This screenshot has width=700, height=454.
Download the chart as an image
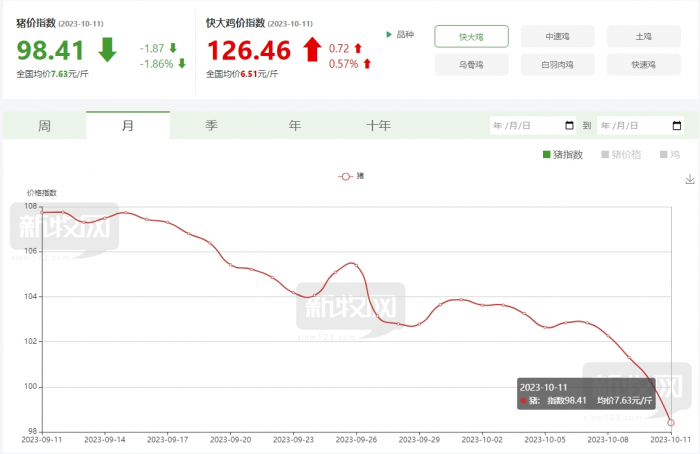690,179
